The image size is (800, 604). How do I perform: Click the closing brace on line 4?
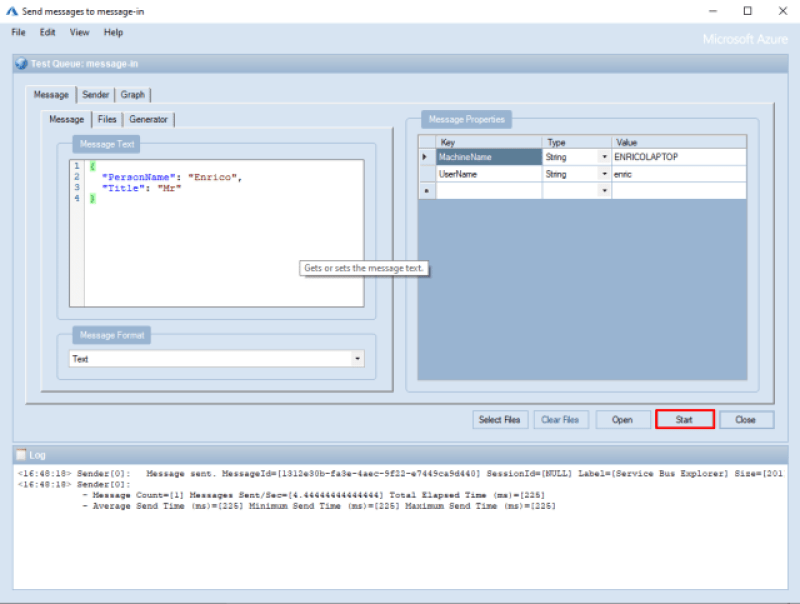pos(92,198)
